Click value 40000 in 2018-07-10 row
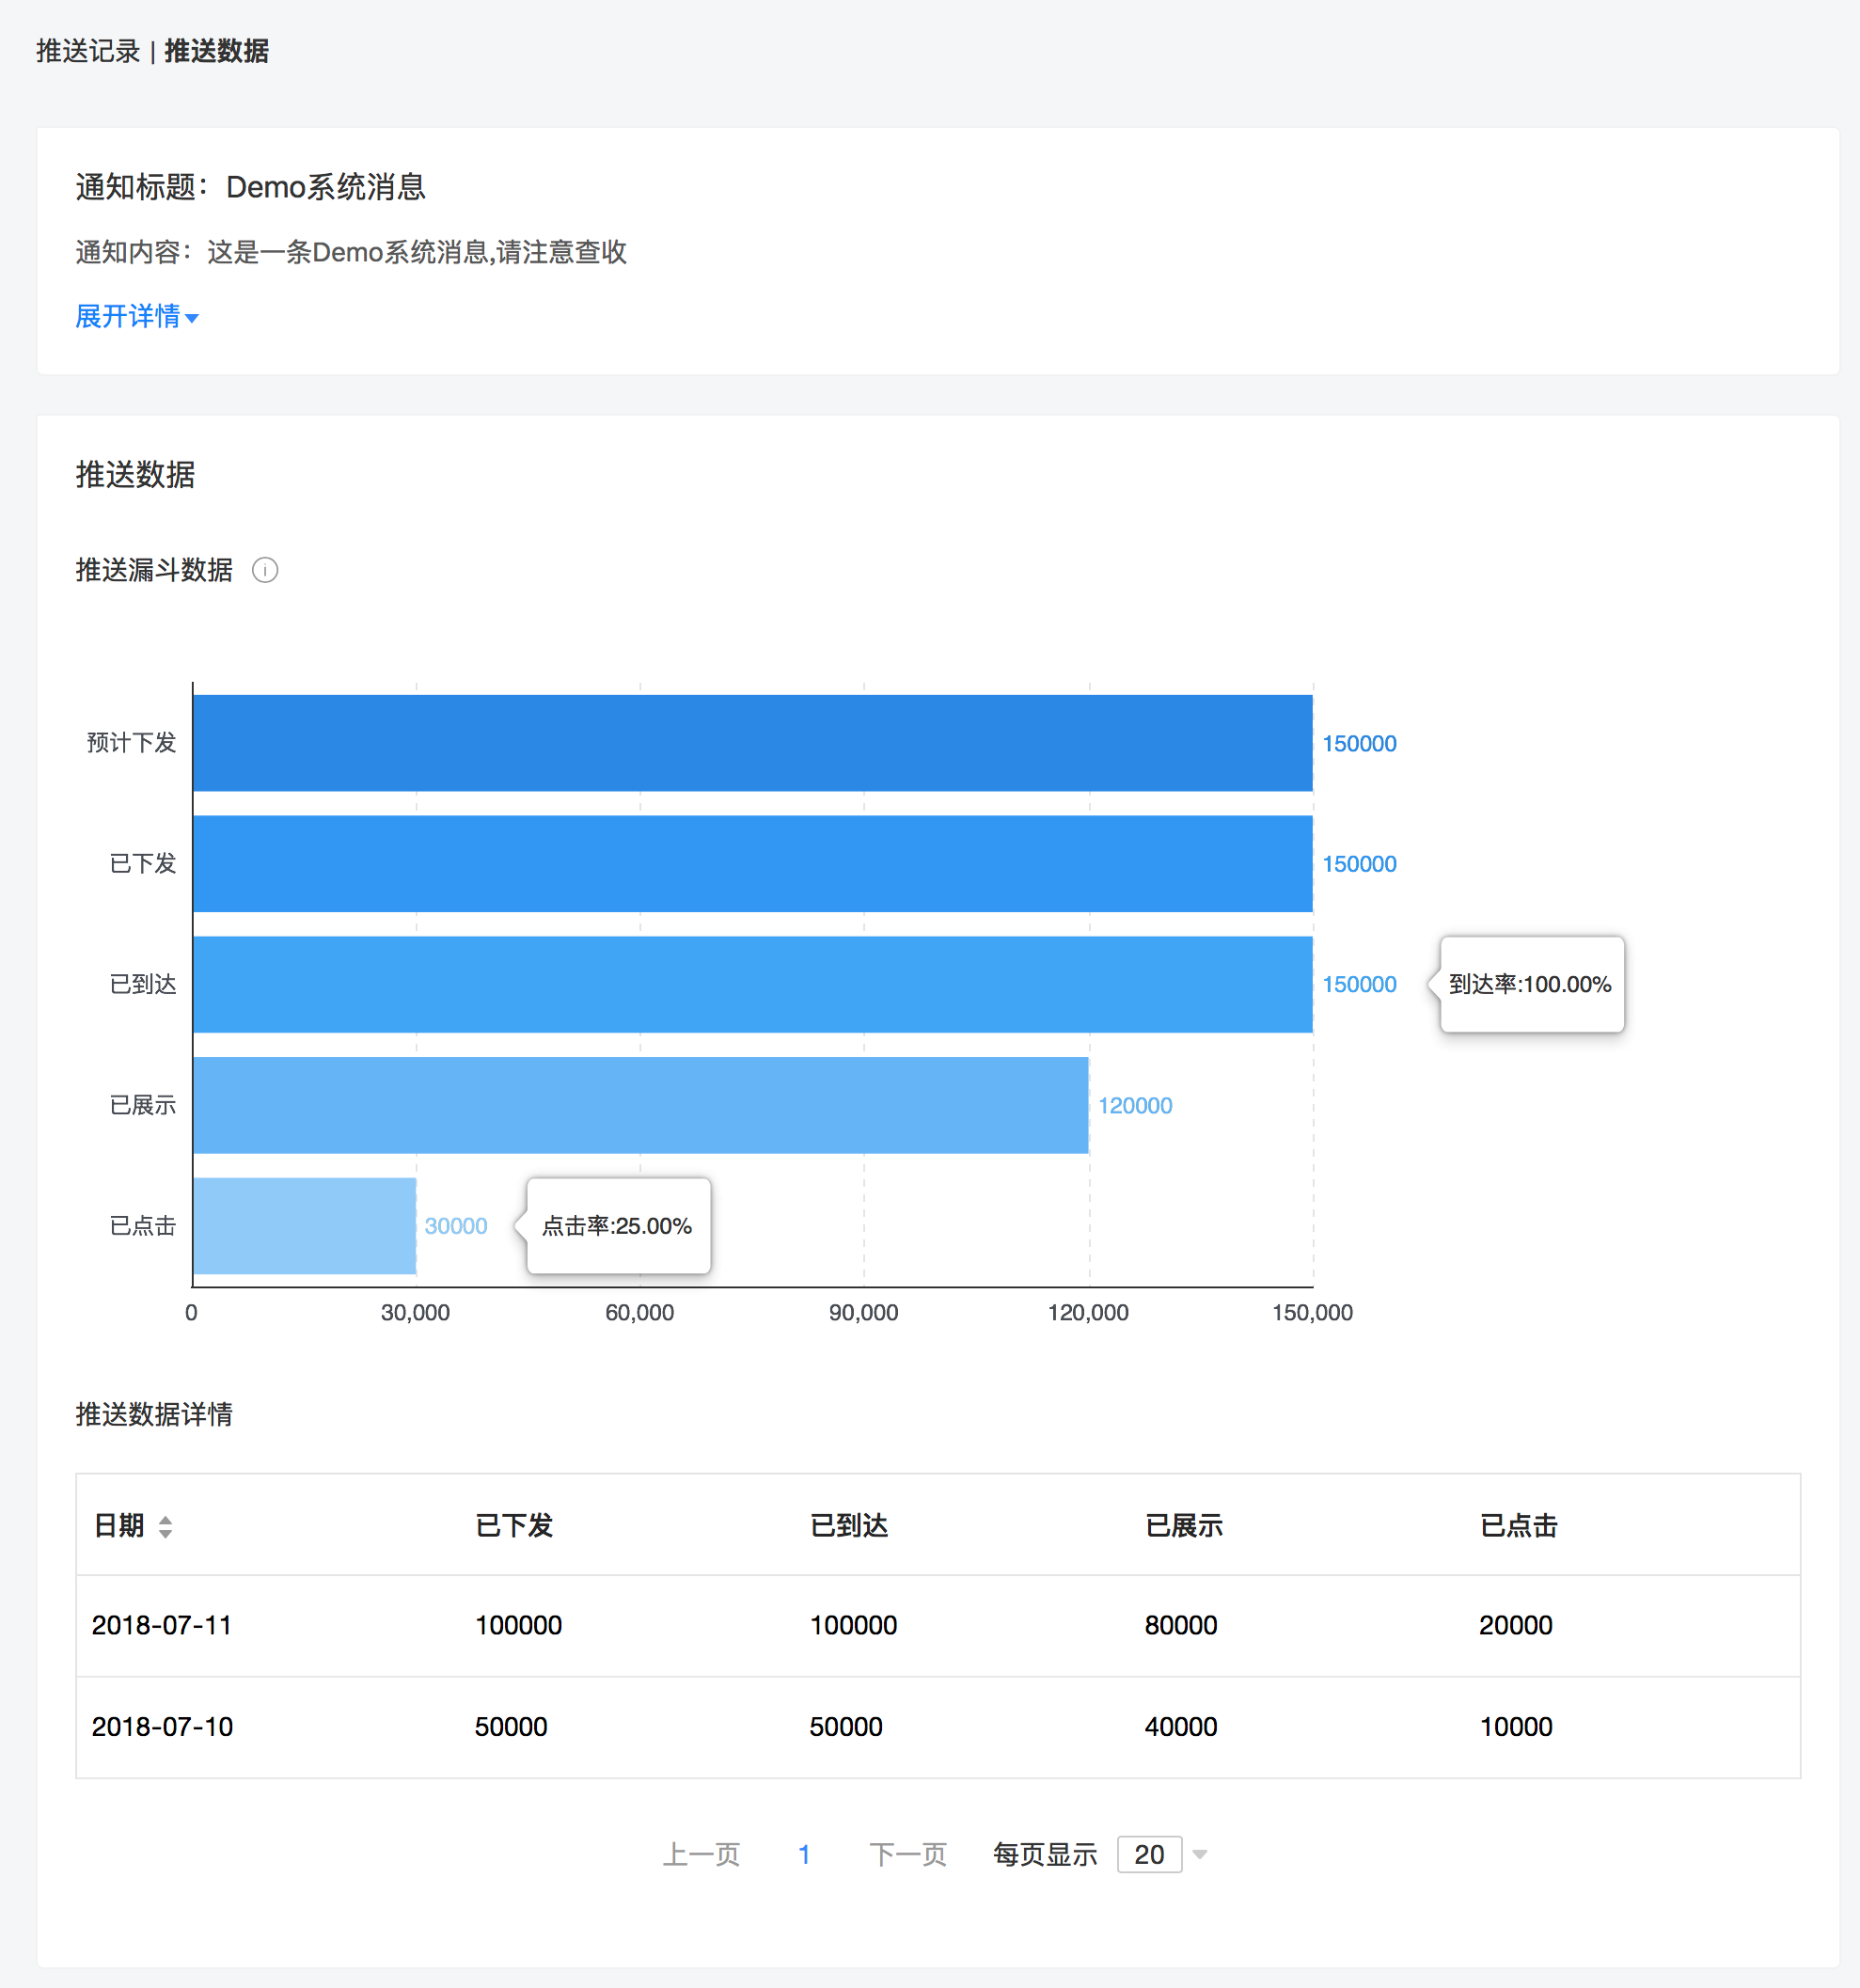1860x1988 pixels. pyautogui.click(x=1181, y=1727)
